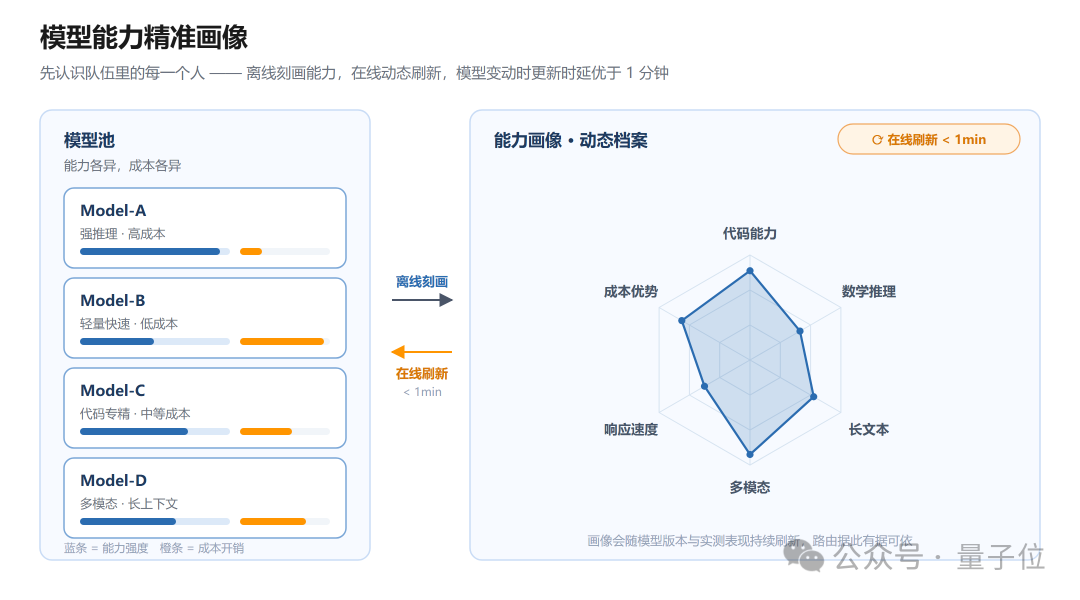Click the 成本优势 radar label
This screenshot has width=1080, height=600.
[x=631, y=291]
